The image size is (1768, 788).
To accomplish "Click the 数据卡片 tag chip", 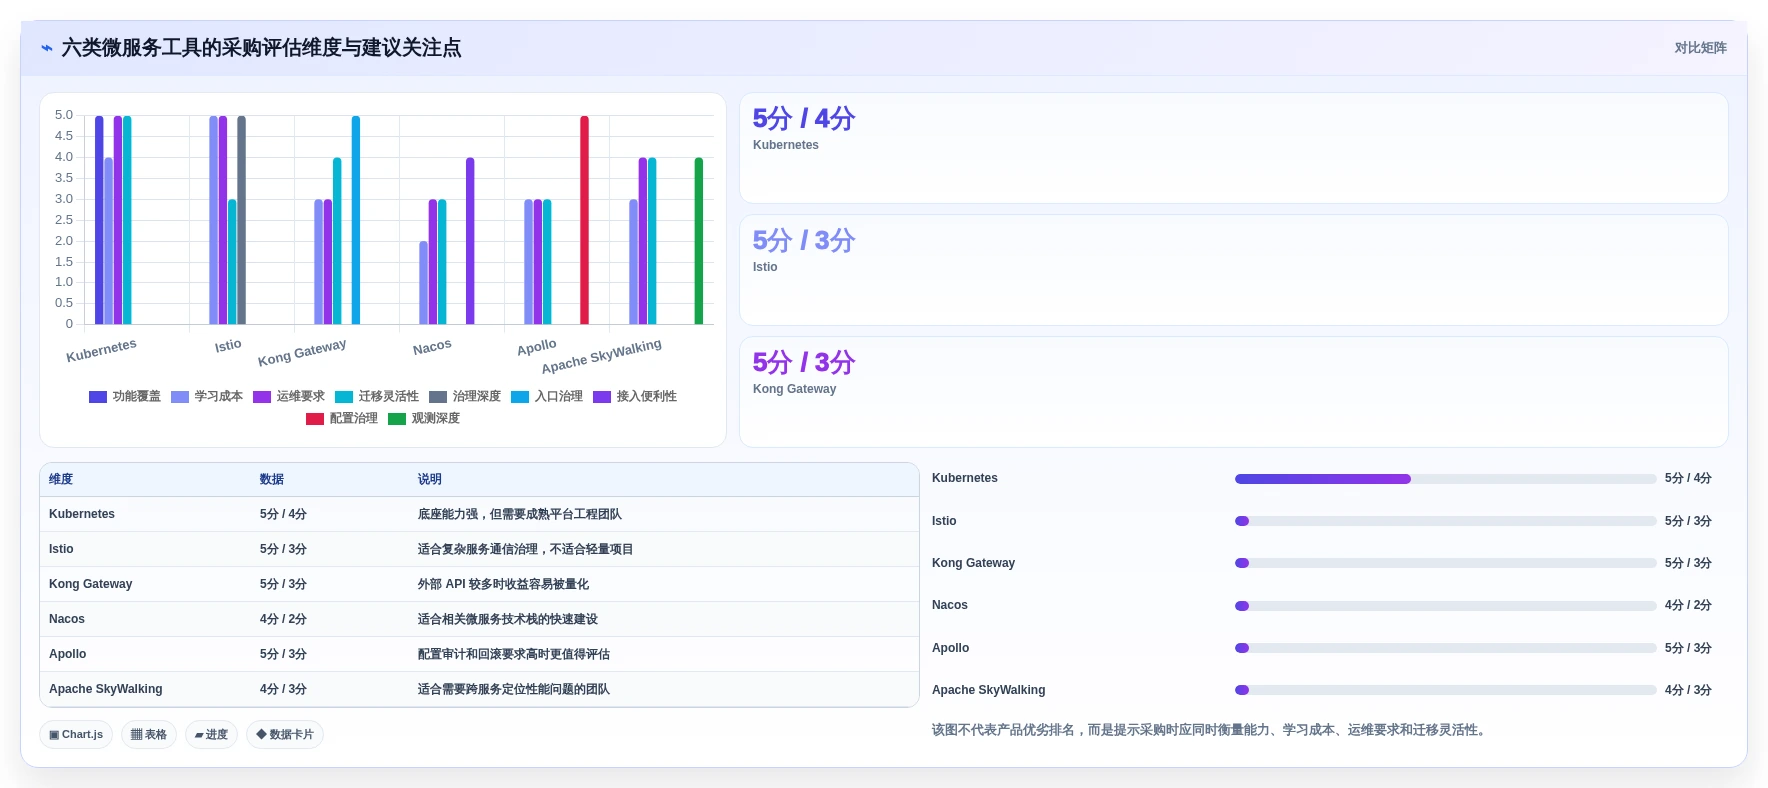I will [x=285, y=735].
